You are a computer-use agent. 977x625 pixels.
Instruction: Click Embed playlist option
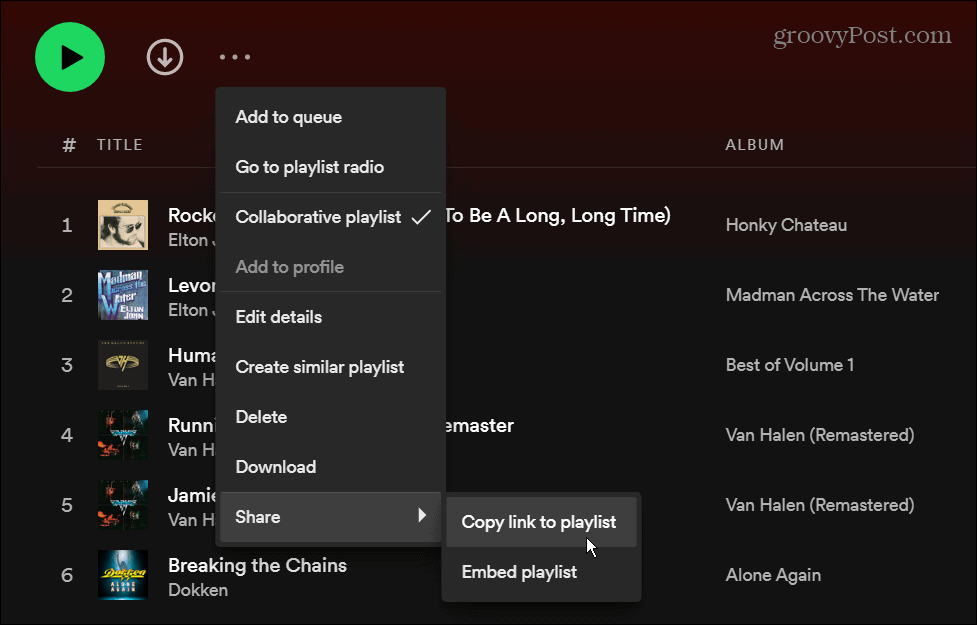tap(519, 572)
